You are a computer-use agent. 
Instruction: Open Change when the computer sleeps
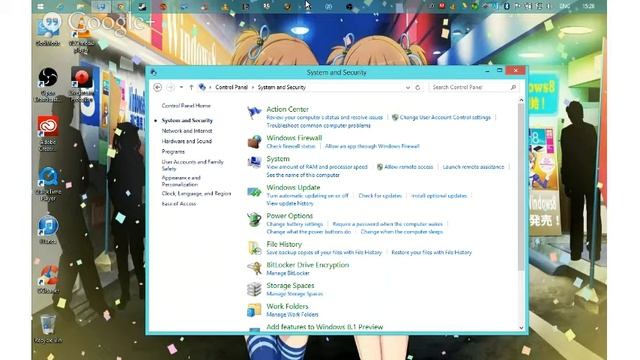point(402,232)
